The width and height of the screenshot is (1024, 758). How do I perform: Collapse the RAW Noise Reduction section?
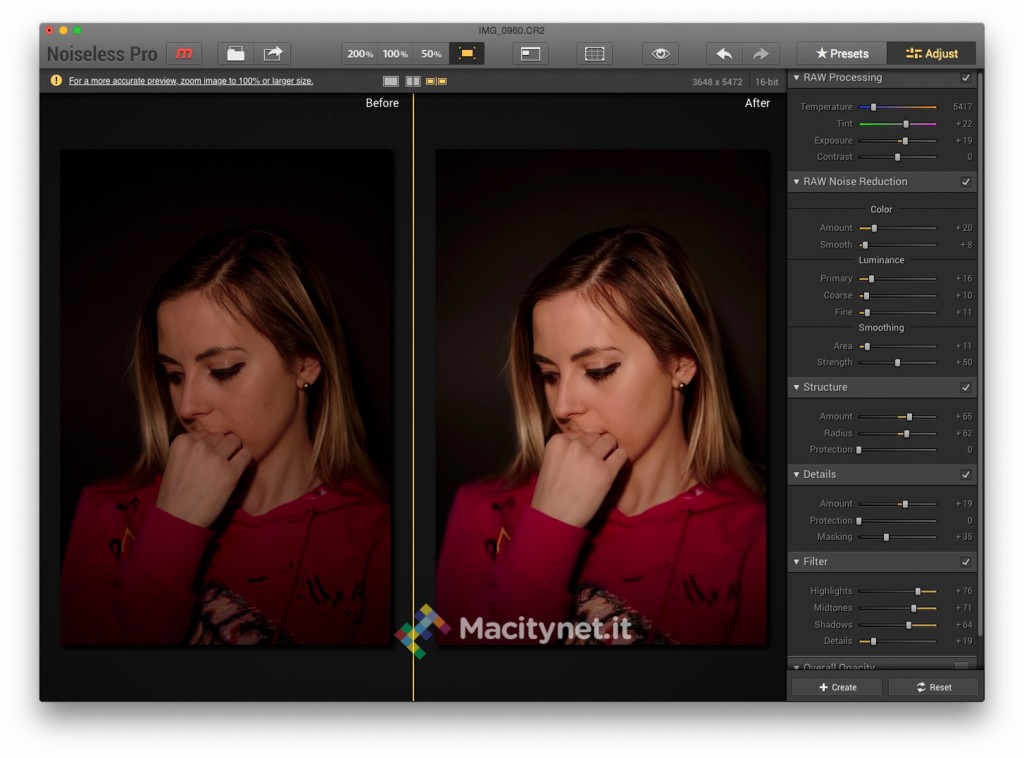pos(796,182)
